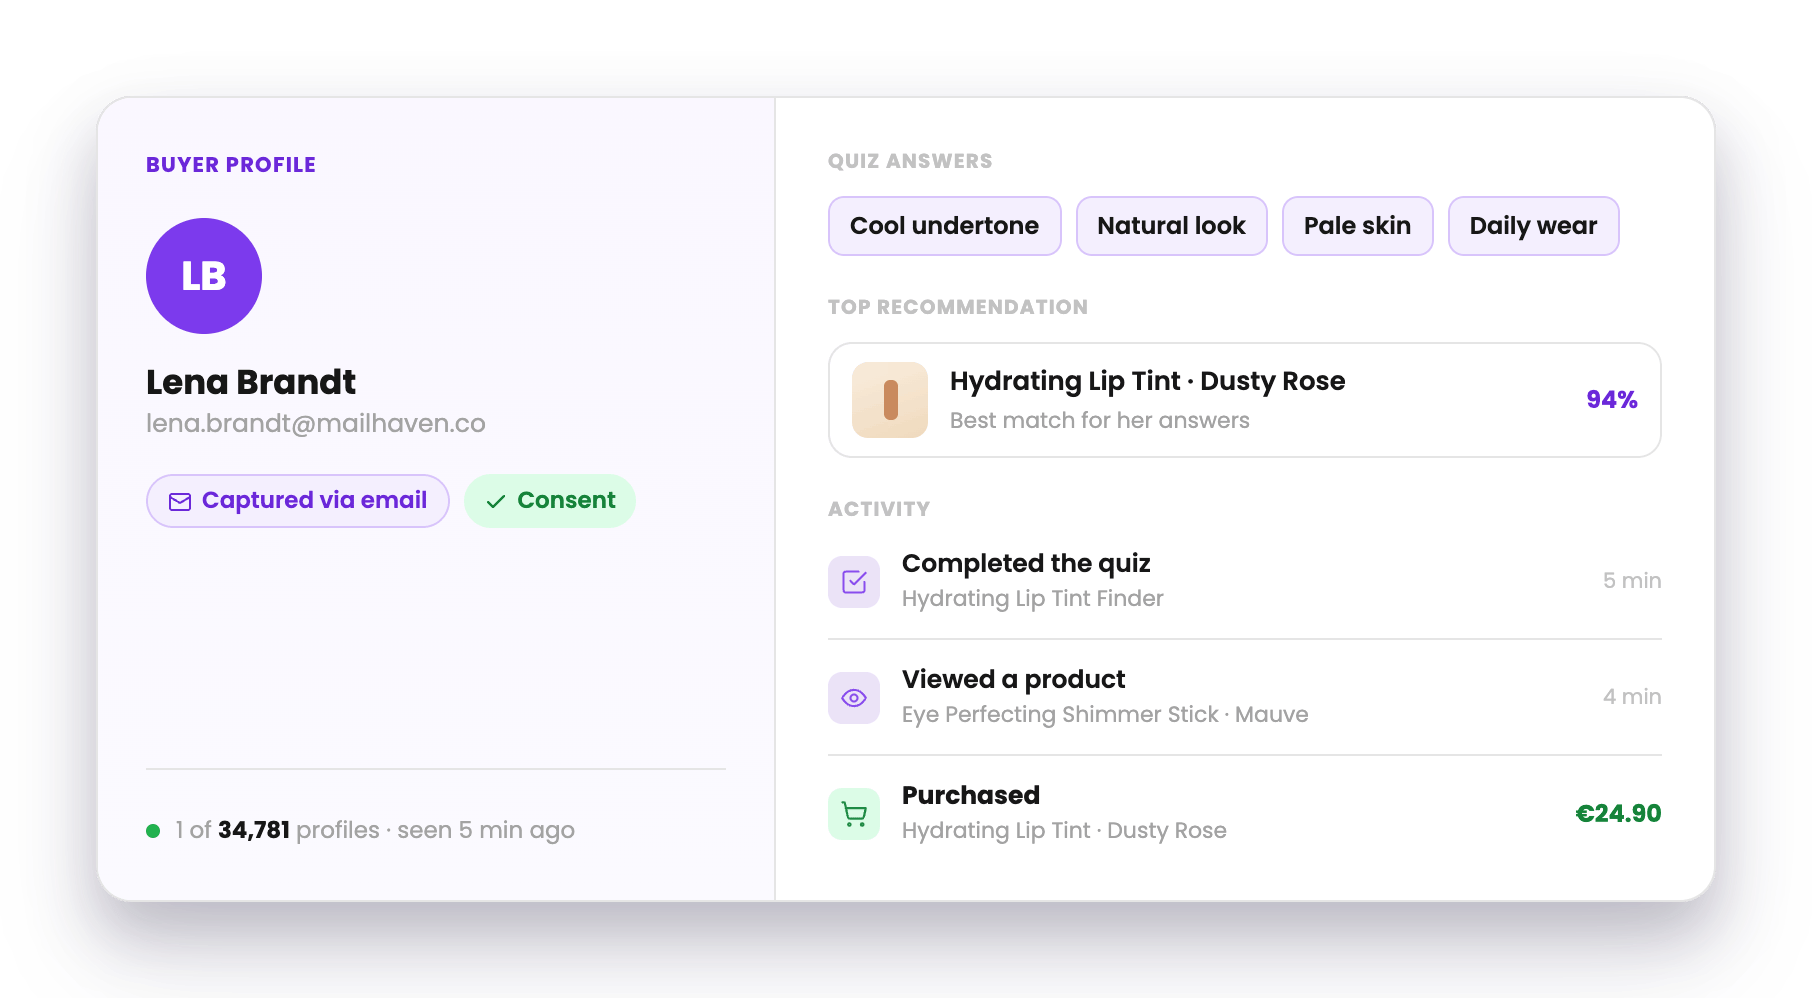Open the lip tint product thumbnail

coord(890,400)
